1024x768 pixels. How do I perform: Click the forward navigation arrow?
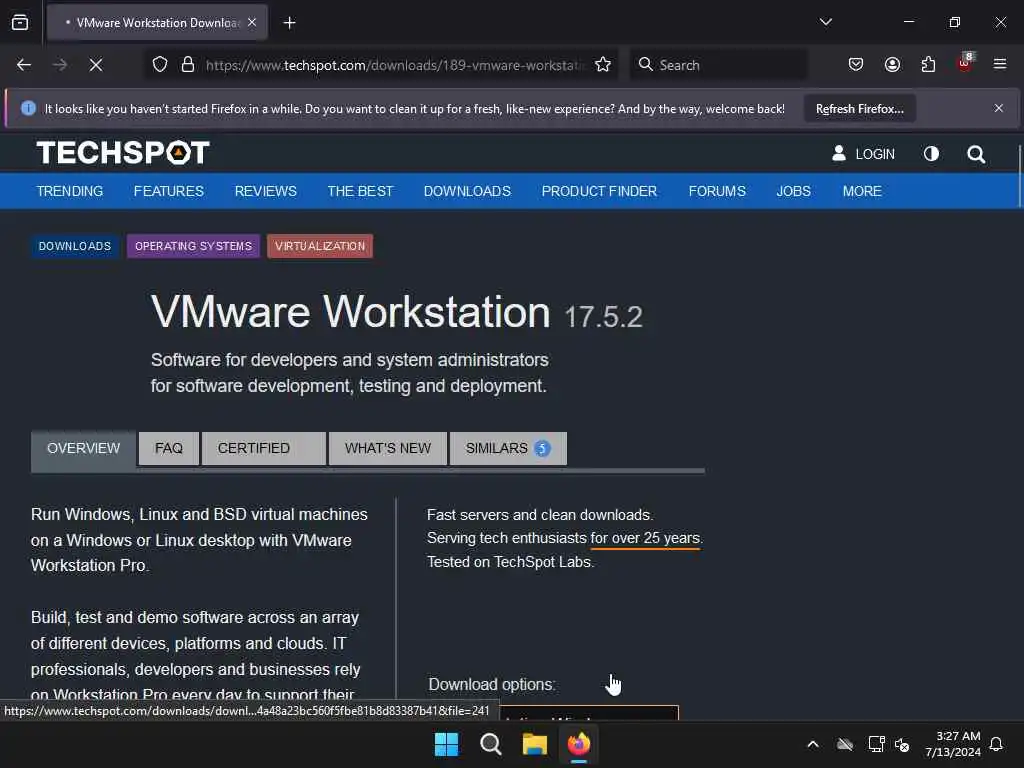[59, 65]
